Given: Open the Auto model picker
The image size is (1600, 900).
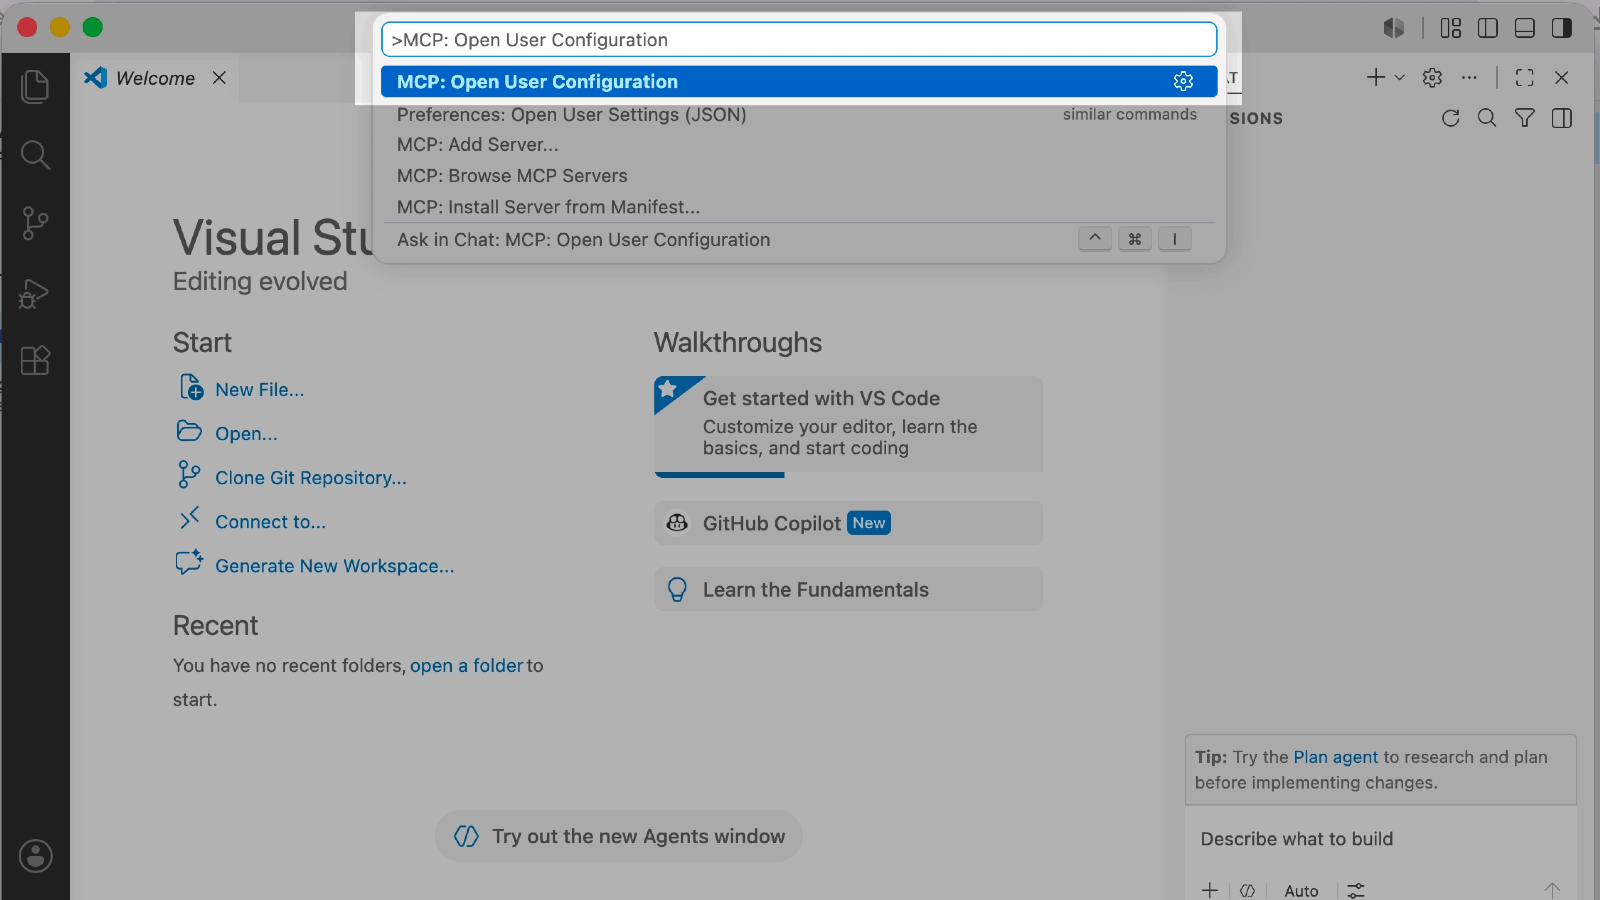Looking at the screenshot, I should (x=1301, y=890).
